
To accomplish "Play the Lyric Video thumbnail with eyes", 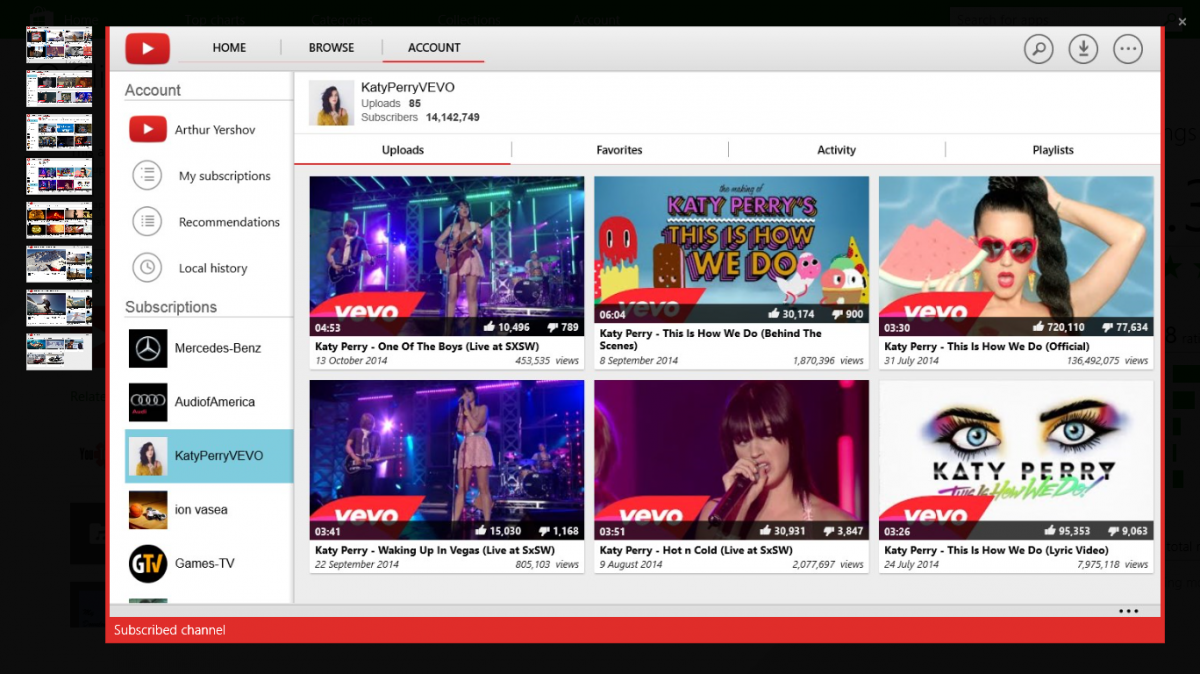I will tap(1016, 460).
